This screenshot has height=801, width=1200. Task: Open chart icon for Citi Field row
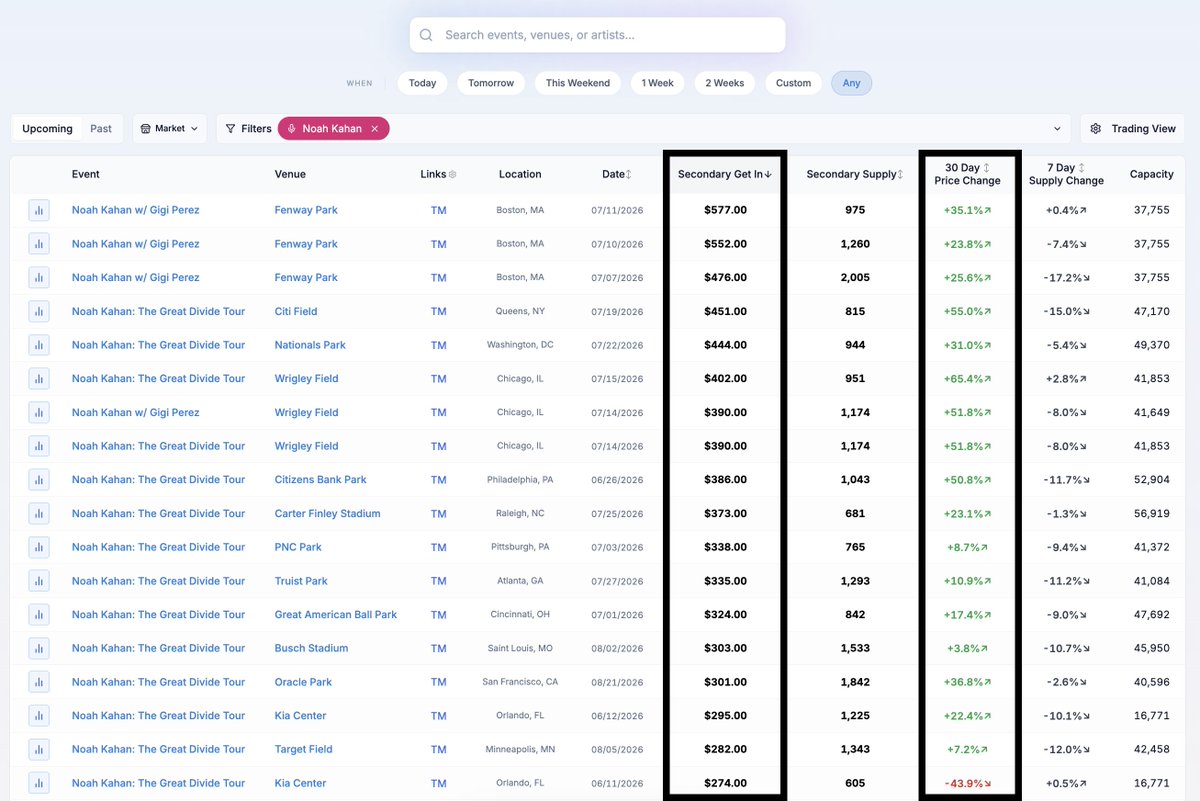click(39, 311)
